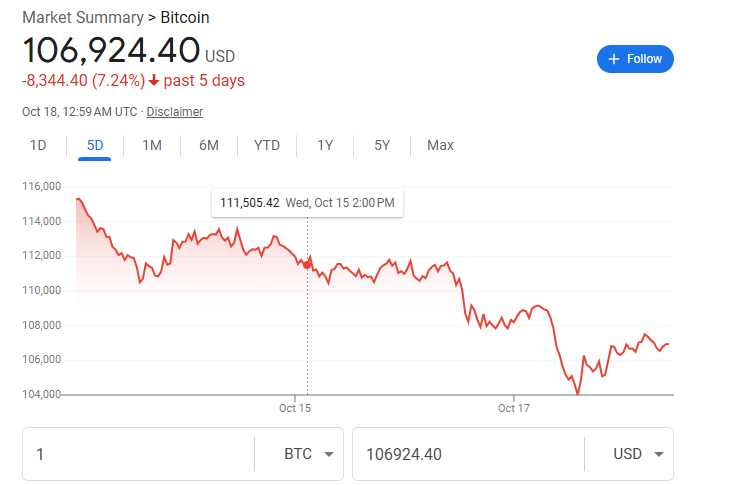Select the Max range tab
Image resolution: width=741 pixels, height=485 pixels.
[x=440, y=145]
